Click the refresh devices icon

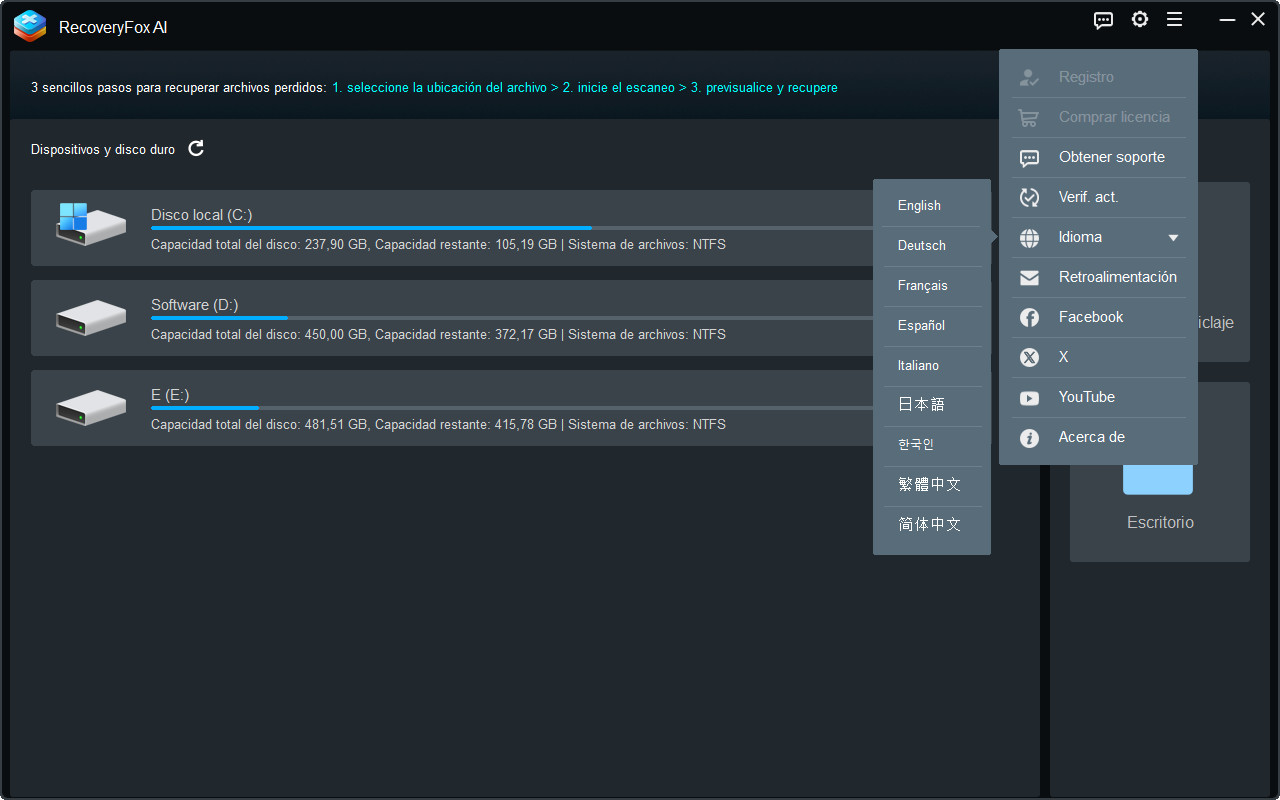coord(196,149)
